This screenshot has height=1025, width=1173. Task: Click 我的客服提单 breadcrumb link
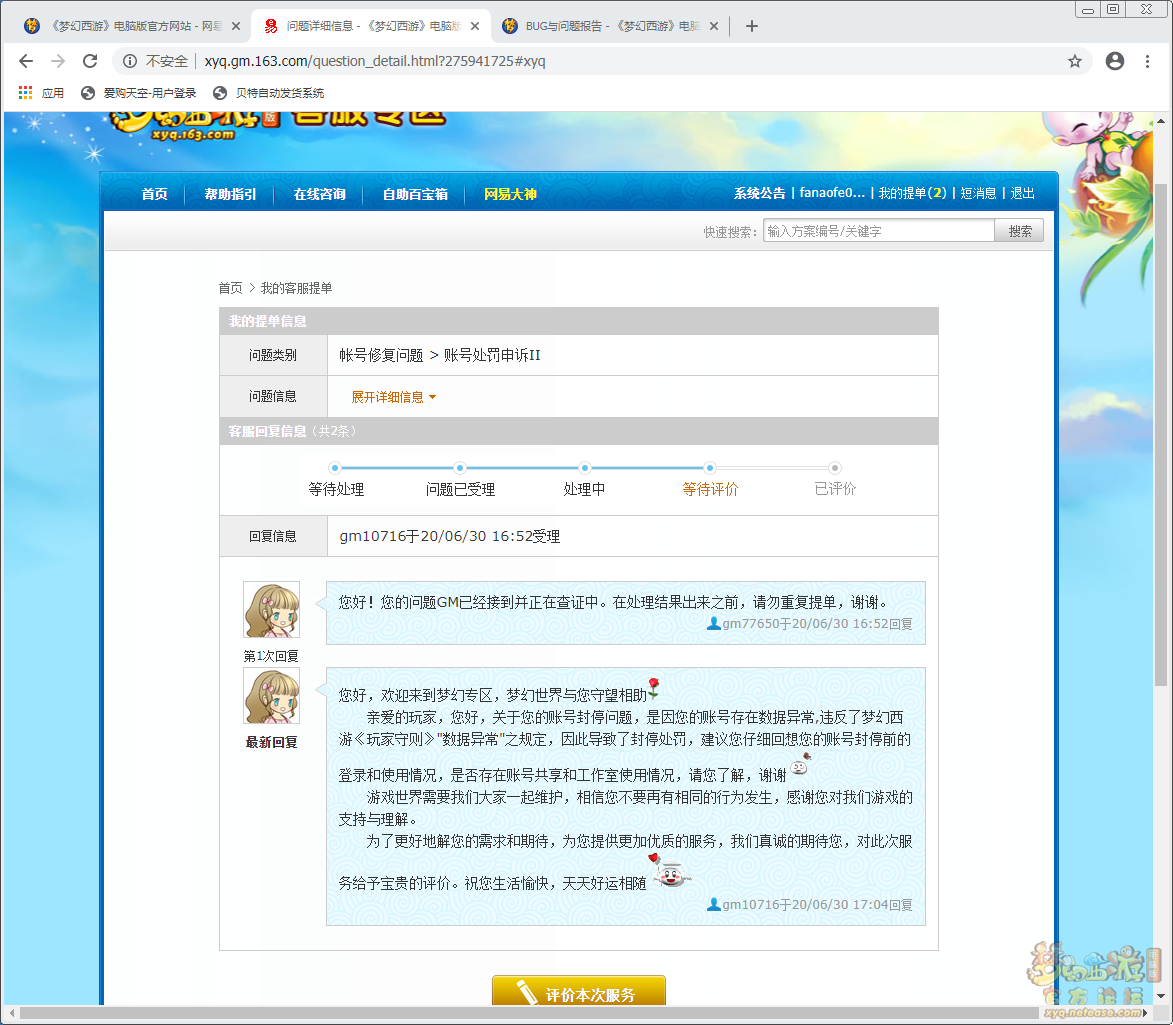pyautogui.click(x=296, y=288)
